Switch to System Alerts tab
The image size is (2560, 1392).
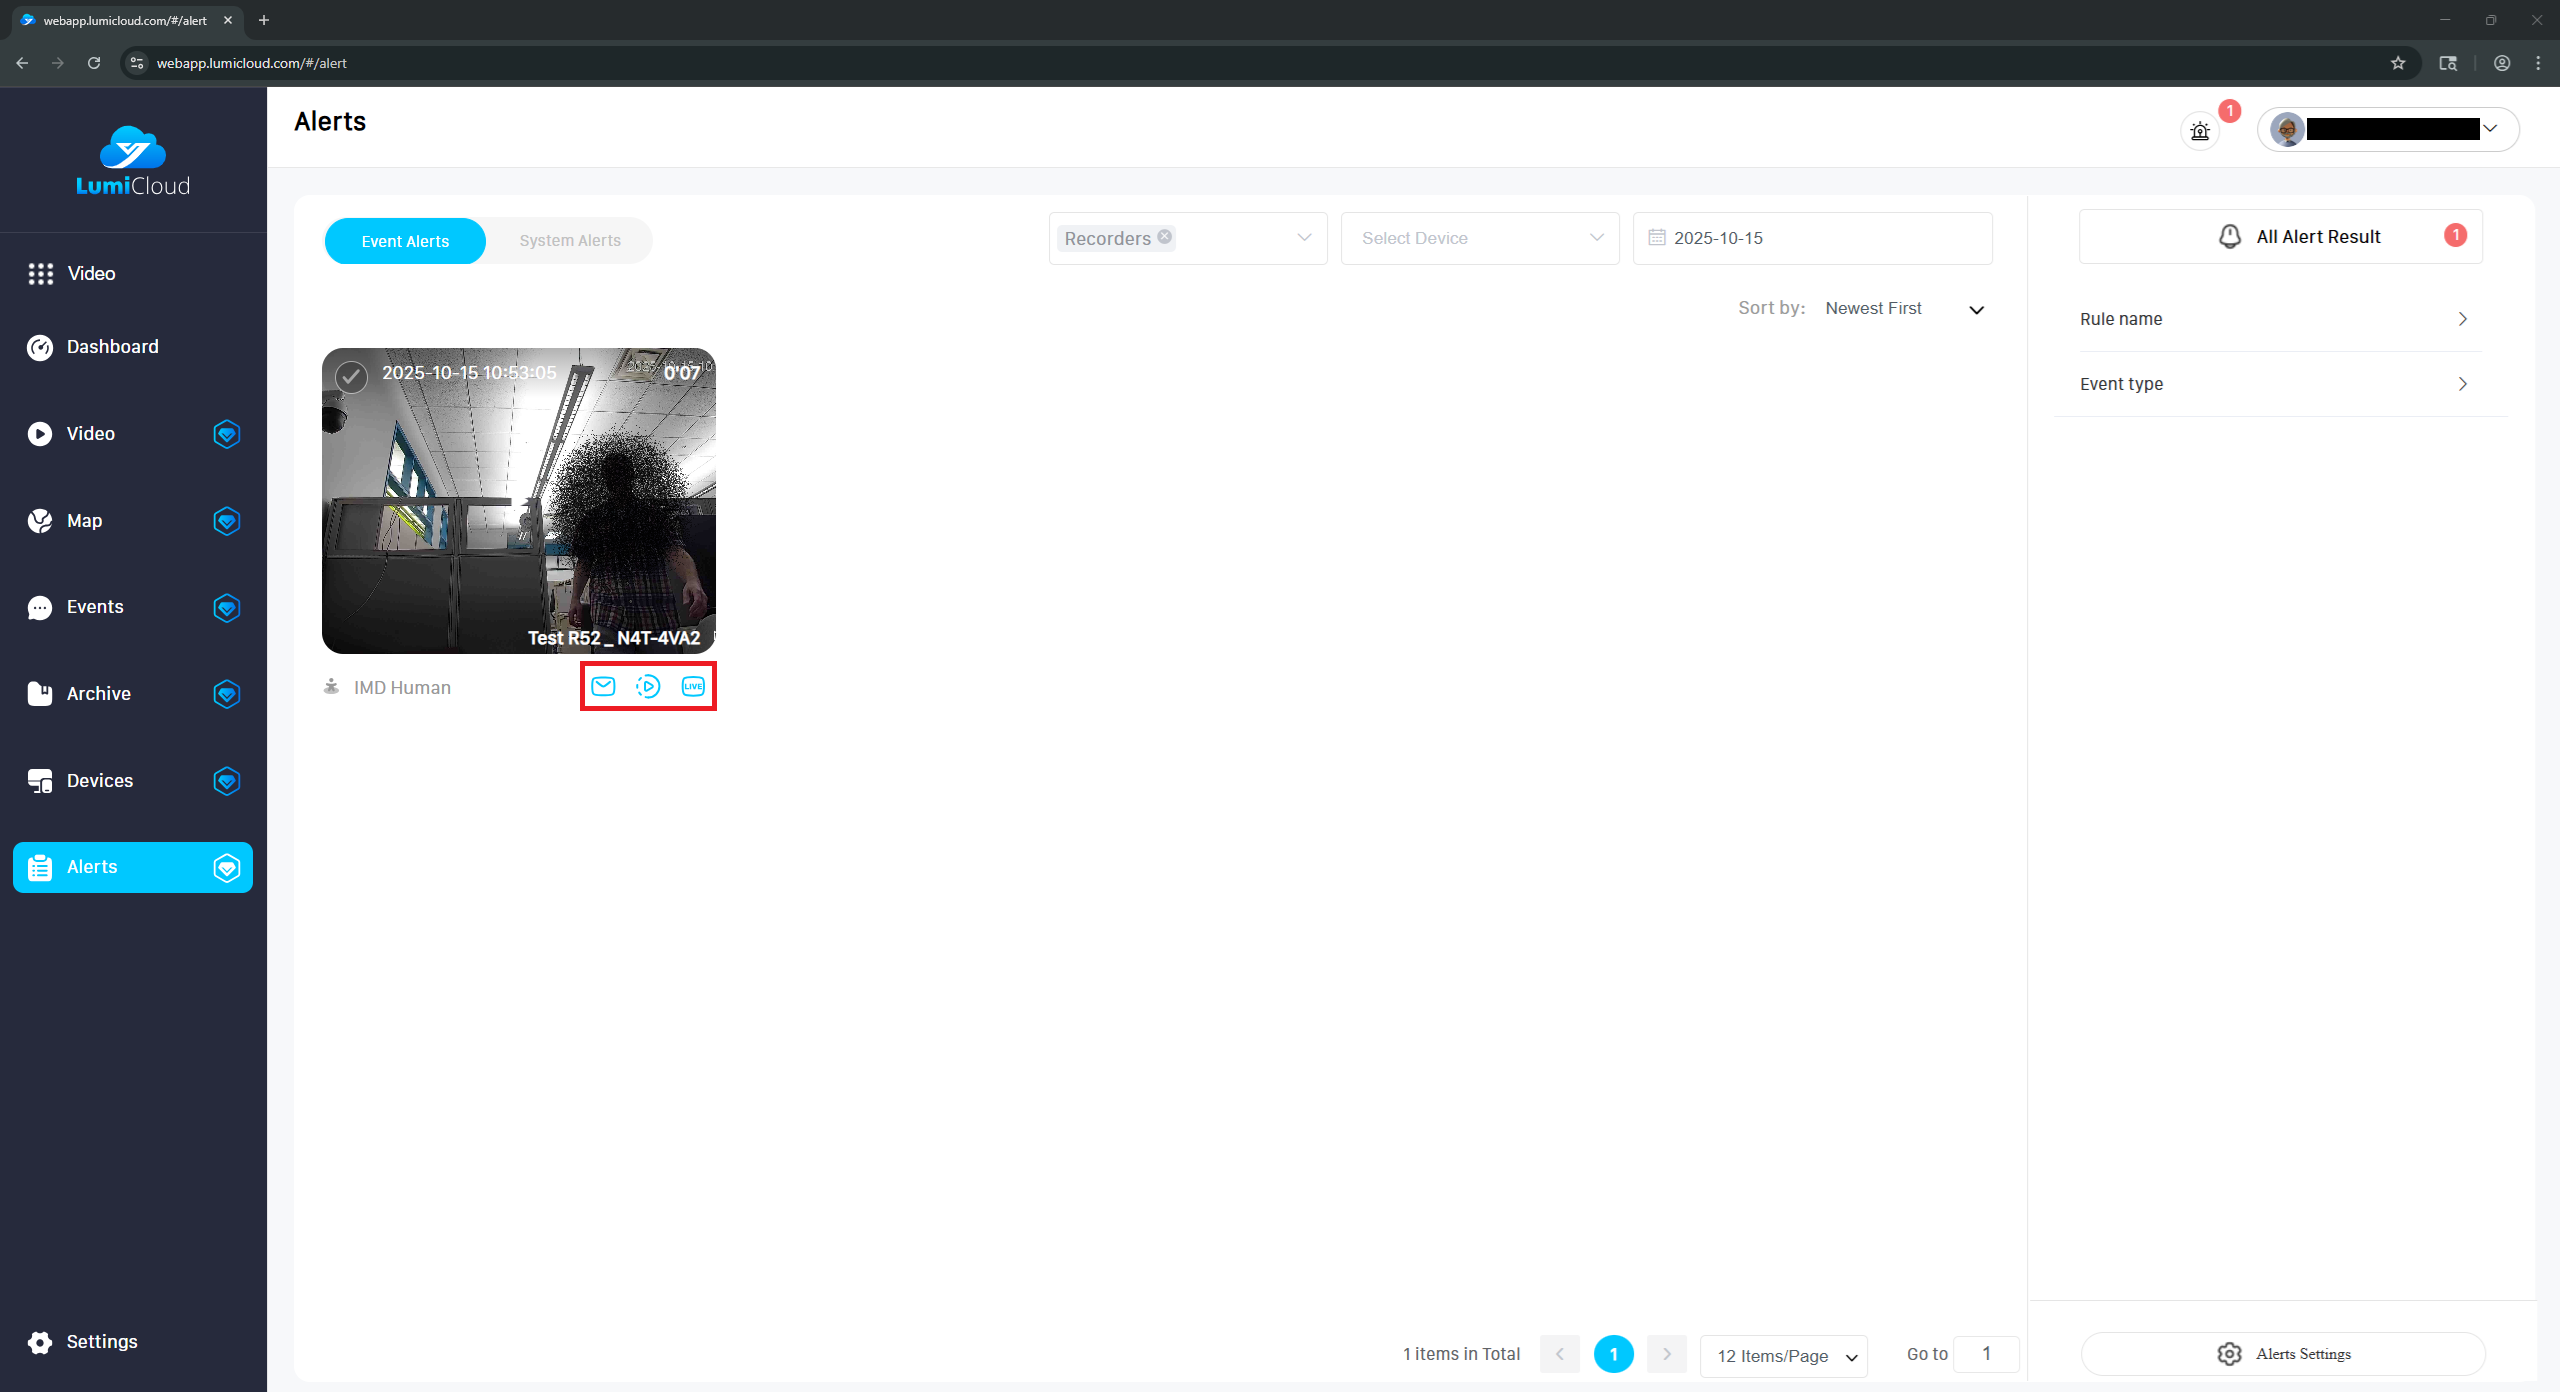pyautogui.click(x=570, y=241)
